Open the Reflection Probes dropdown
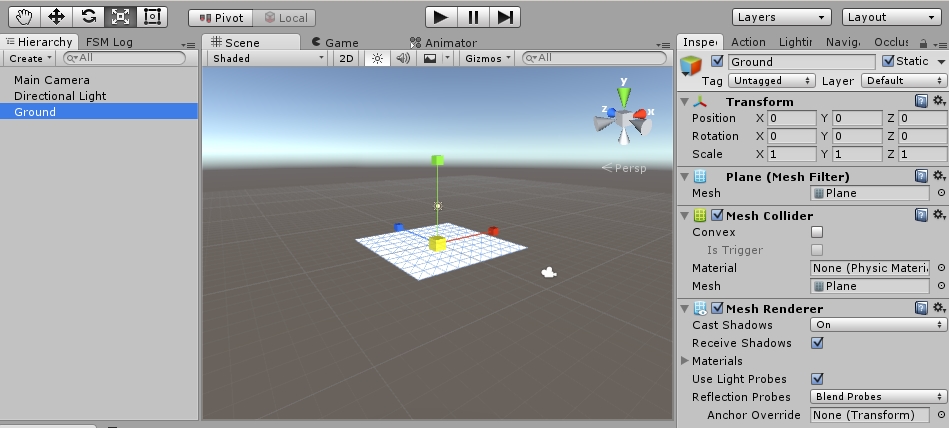949x428 pixels. click(878, 397)
